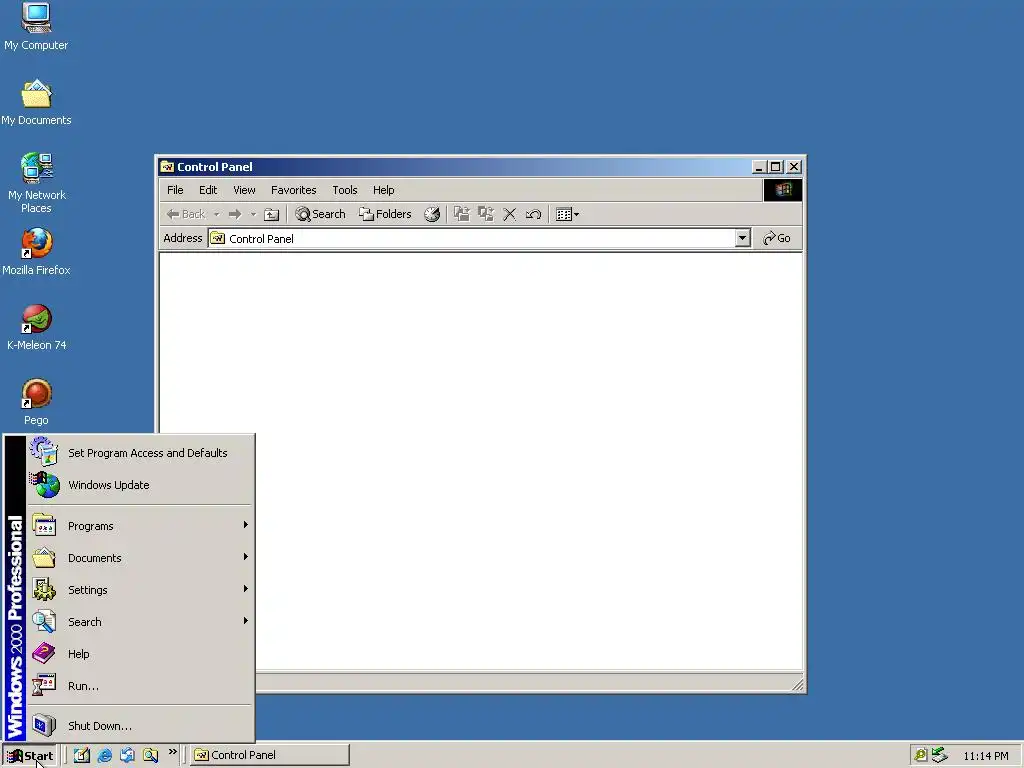This screenshot has height=768, width=1024.
Task: Select Pego desktop shortcut
Action: (36, 402)
